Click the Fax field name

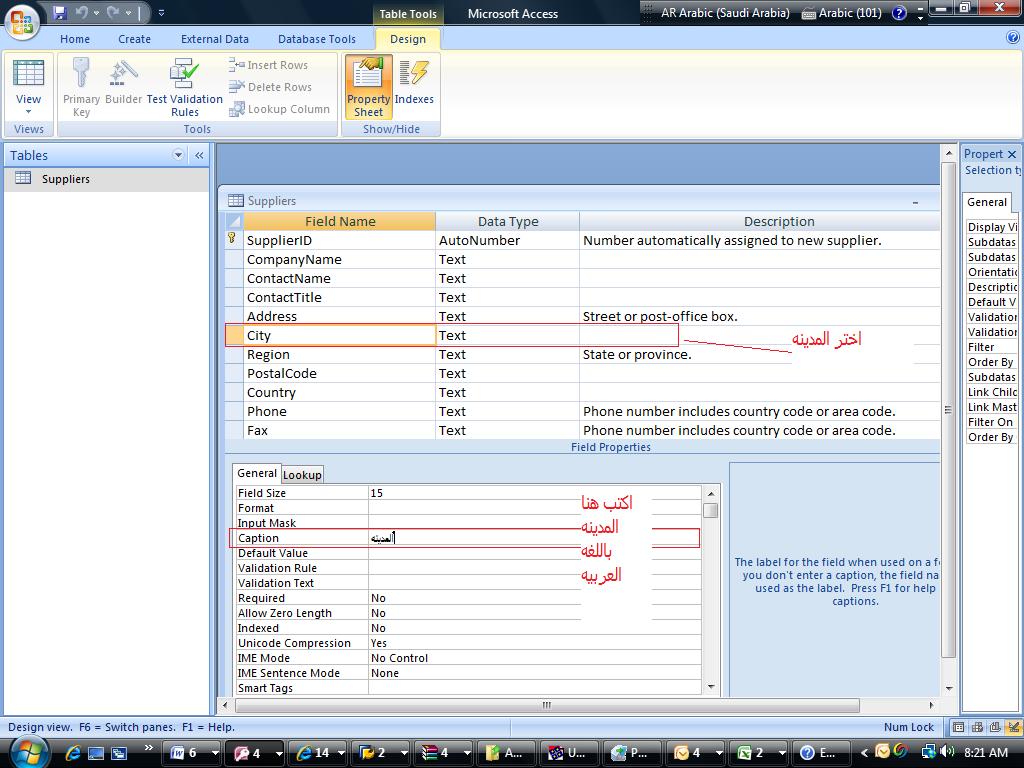[x=340, y=430]
